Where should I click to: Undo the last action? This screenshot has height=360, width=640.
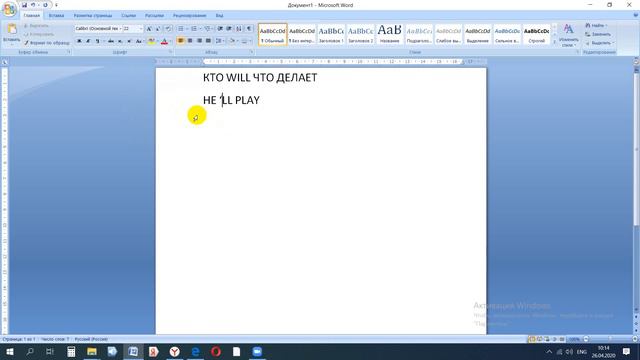(x=33, y=5)
